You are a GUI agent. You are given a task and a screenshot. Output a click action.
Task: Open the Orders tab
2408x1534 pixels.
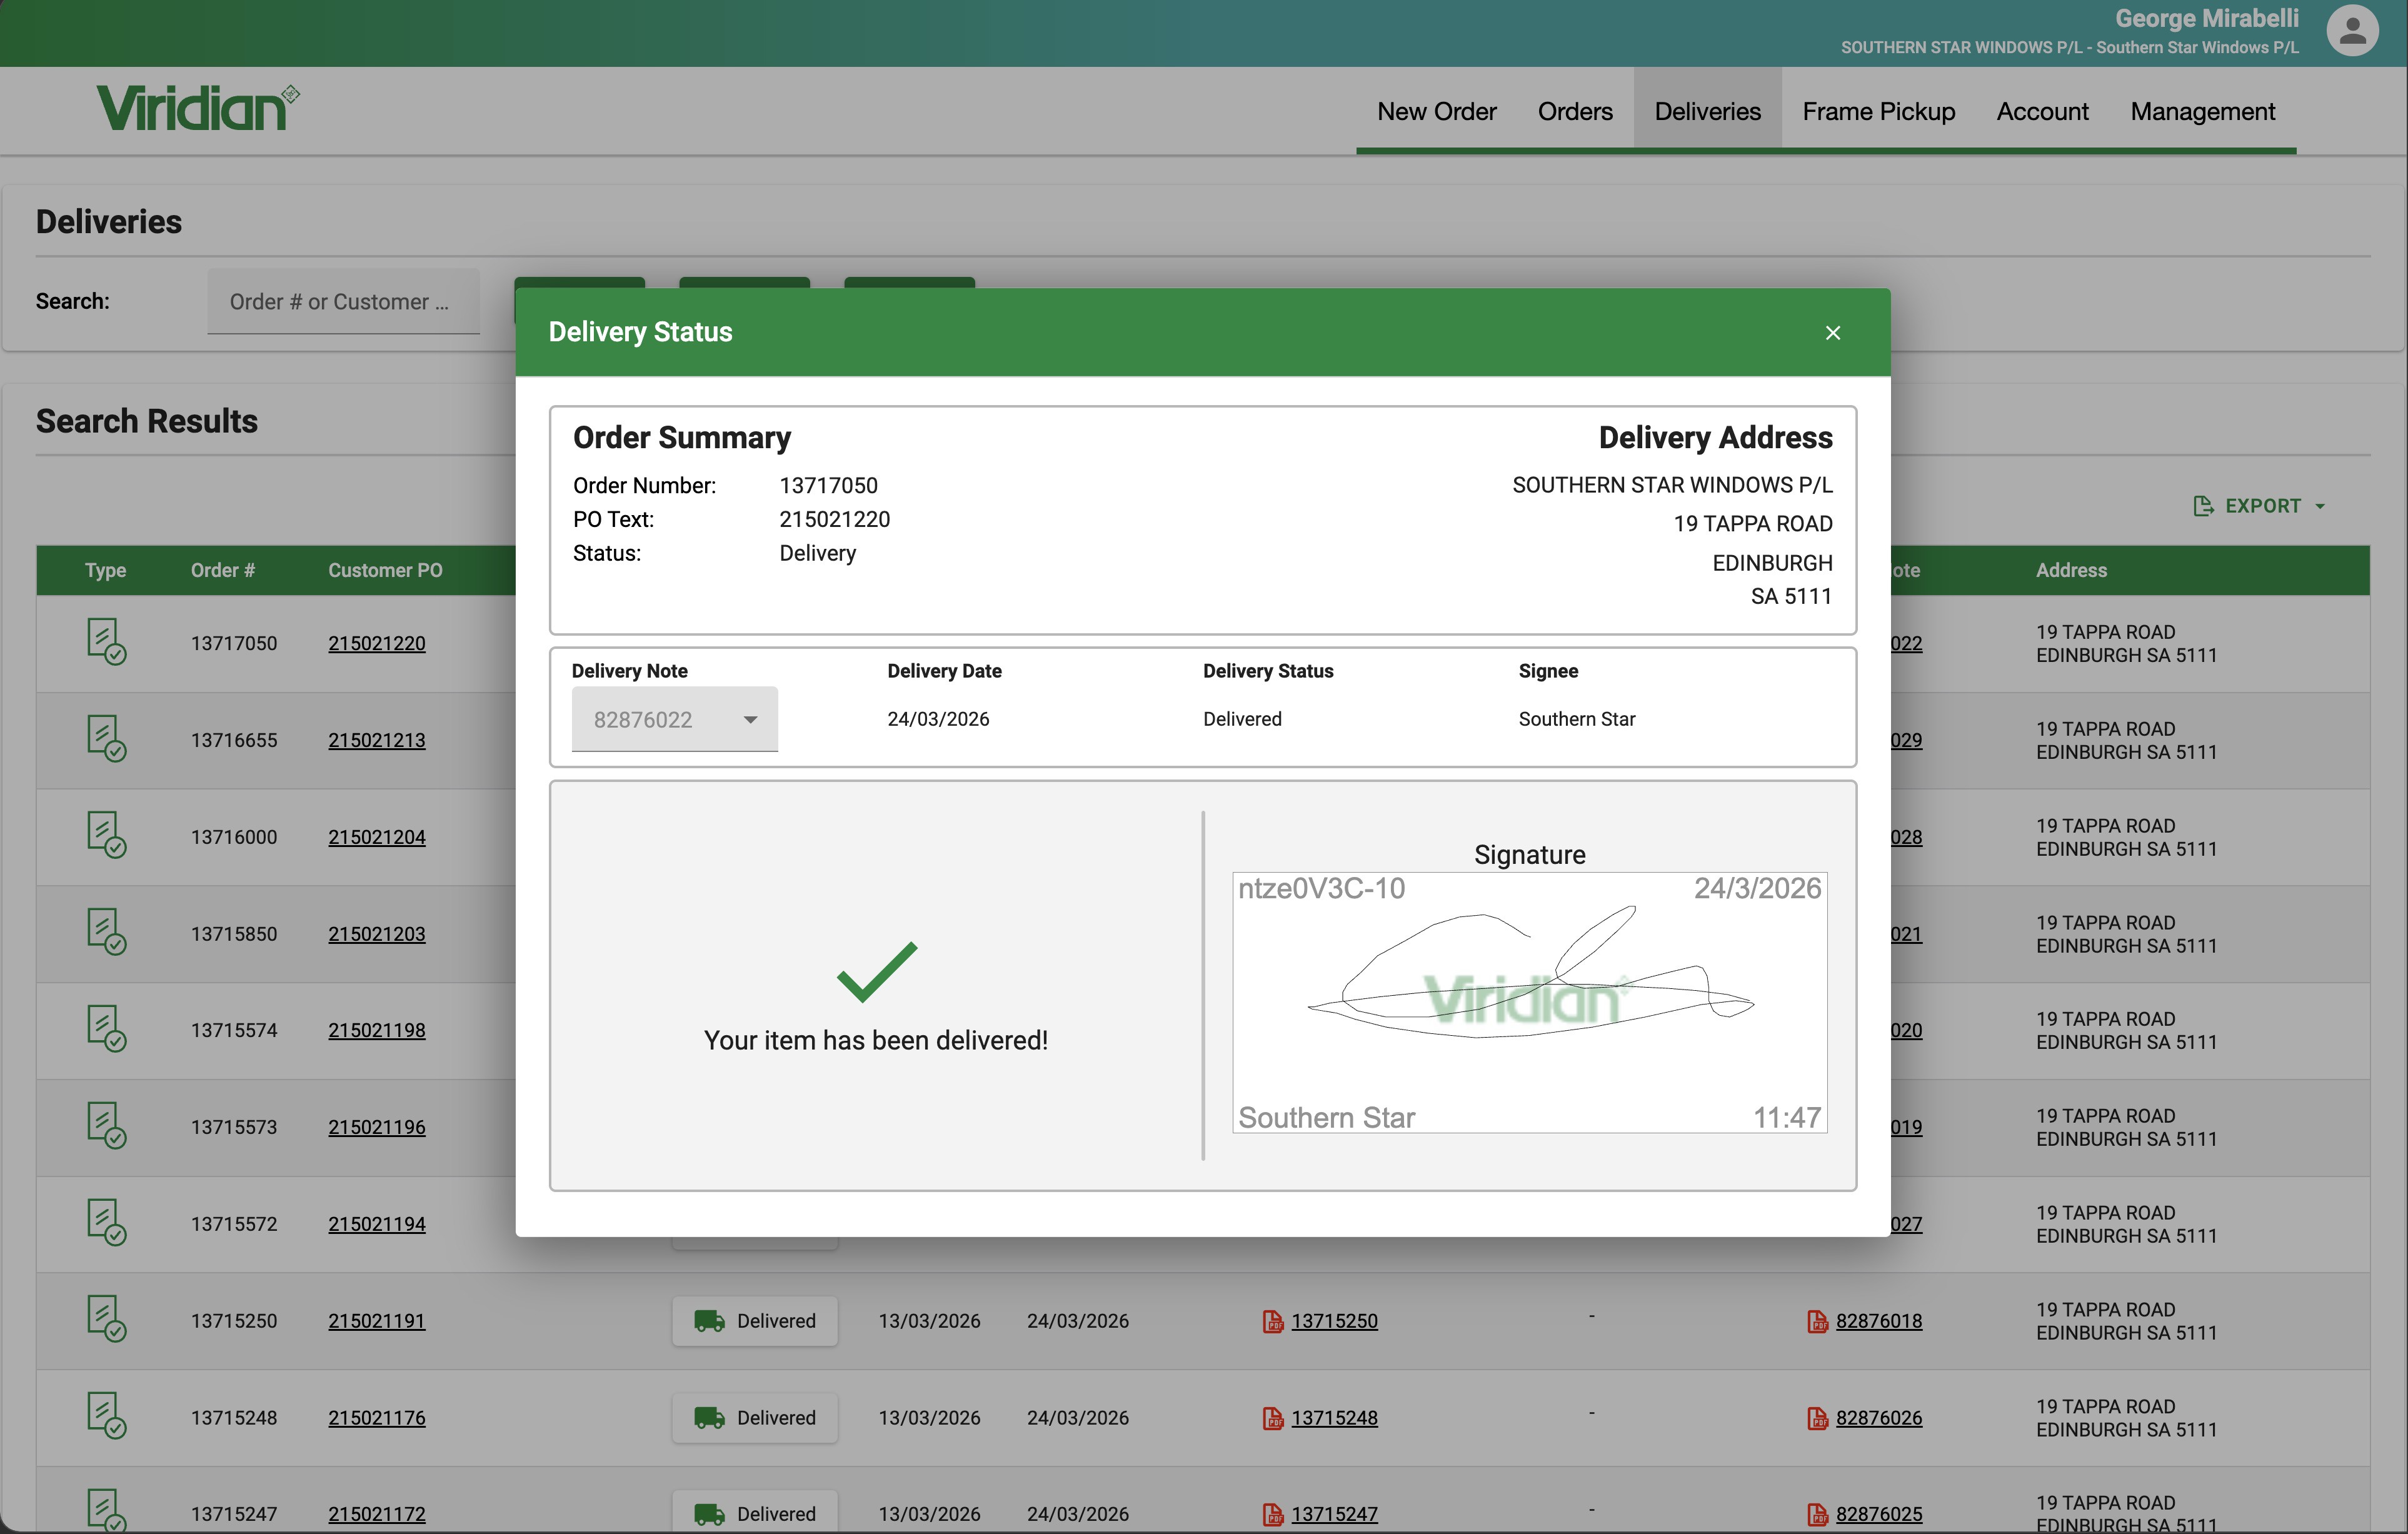coord(1575,111)
